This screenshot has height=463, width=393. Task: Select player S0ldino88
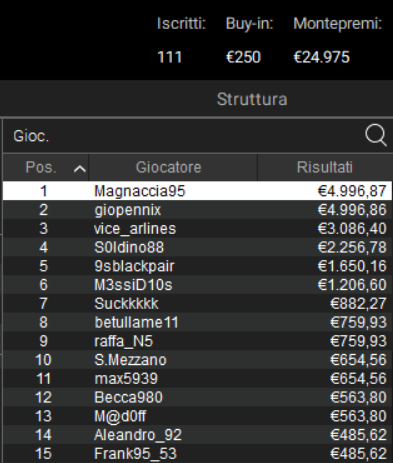(197, 247)
